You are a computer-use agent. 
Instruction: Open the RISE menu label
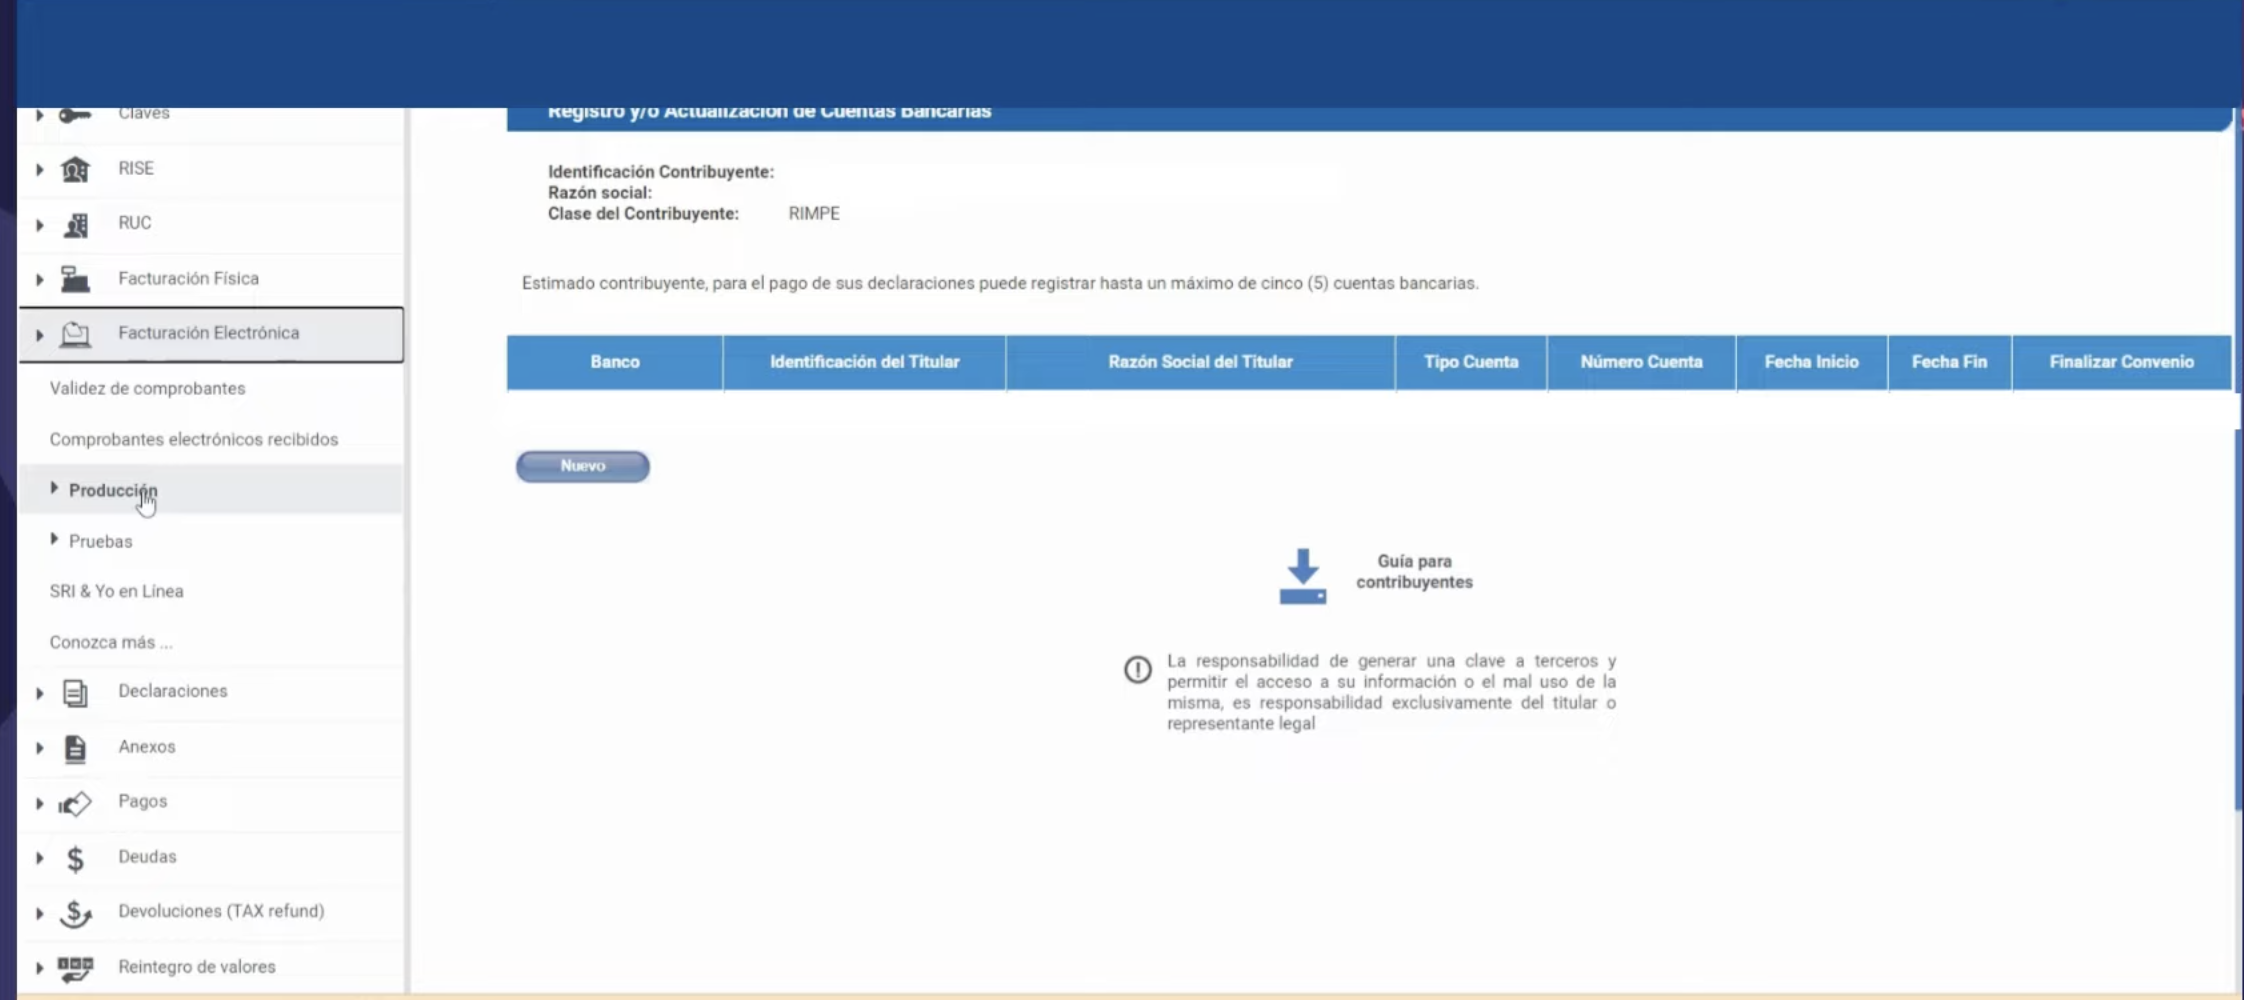(136, 168)
